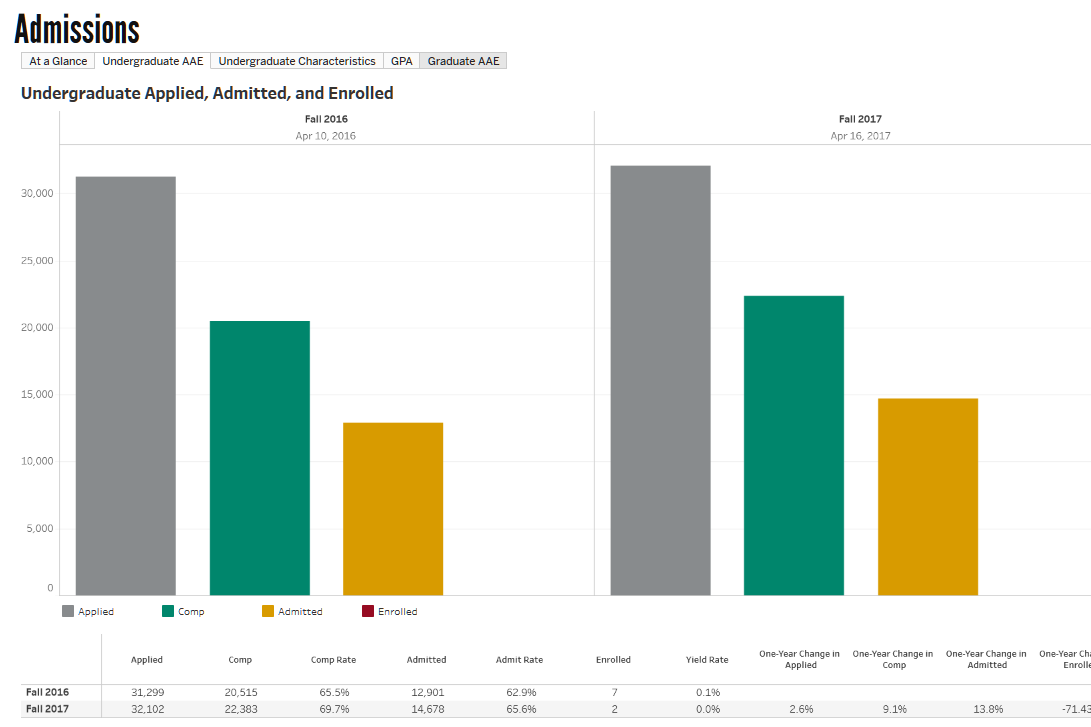
Task: Select the Undergraduate Characteristics tab
Action: 297,61
